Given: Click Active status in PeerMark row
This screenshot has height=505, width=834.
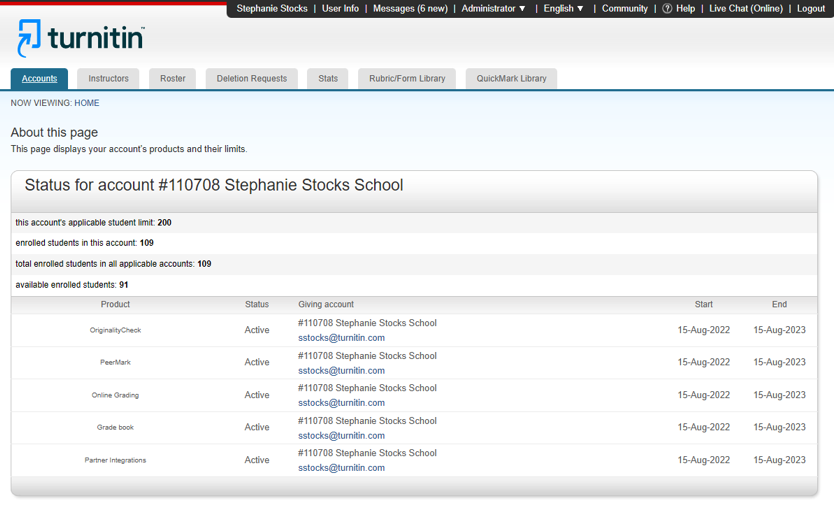Looking at the screenshot, I should click(257, 362).
